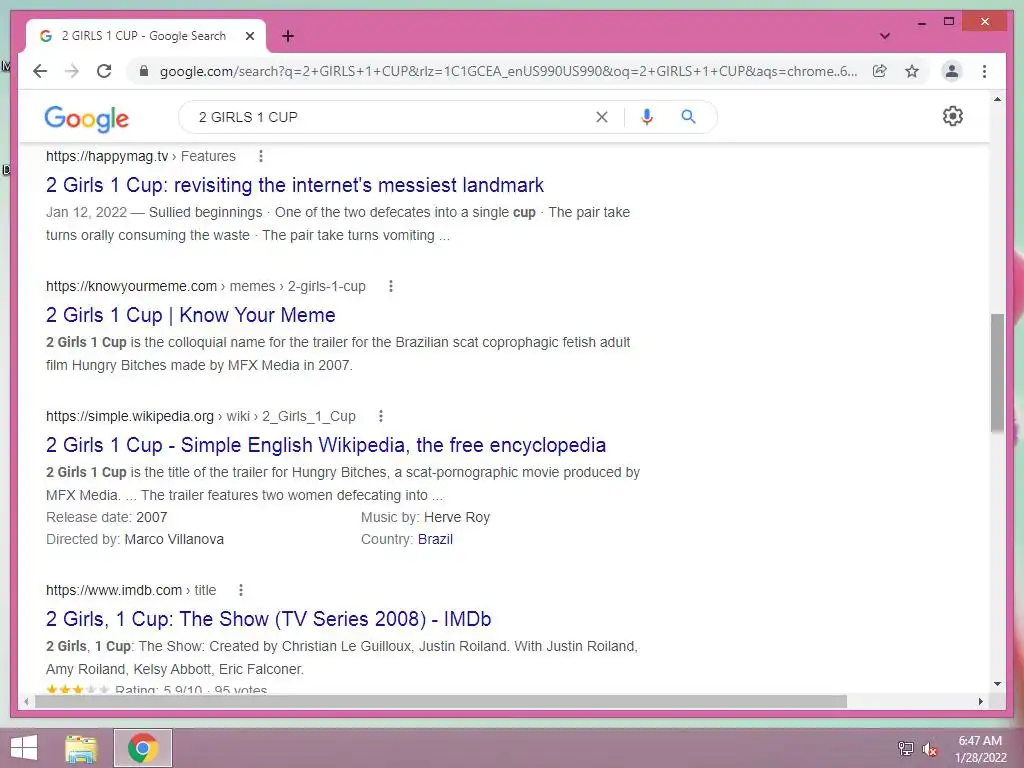Click the scroll-up arrow of page
The image size is (1024, 768).
[x=997, y=99]
